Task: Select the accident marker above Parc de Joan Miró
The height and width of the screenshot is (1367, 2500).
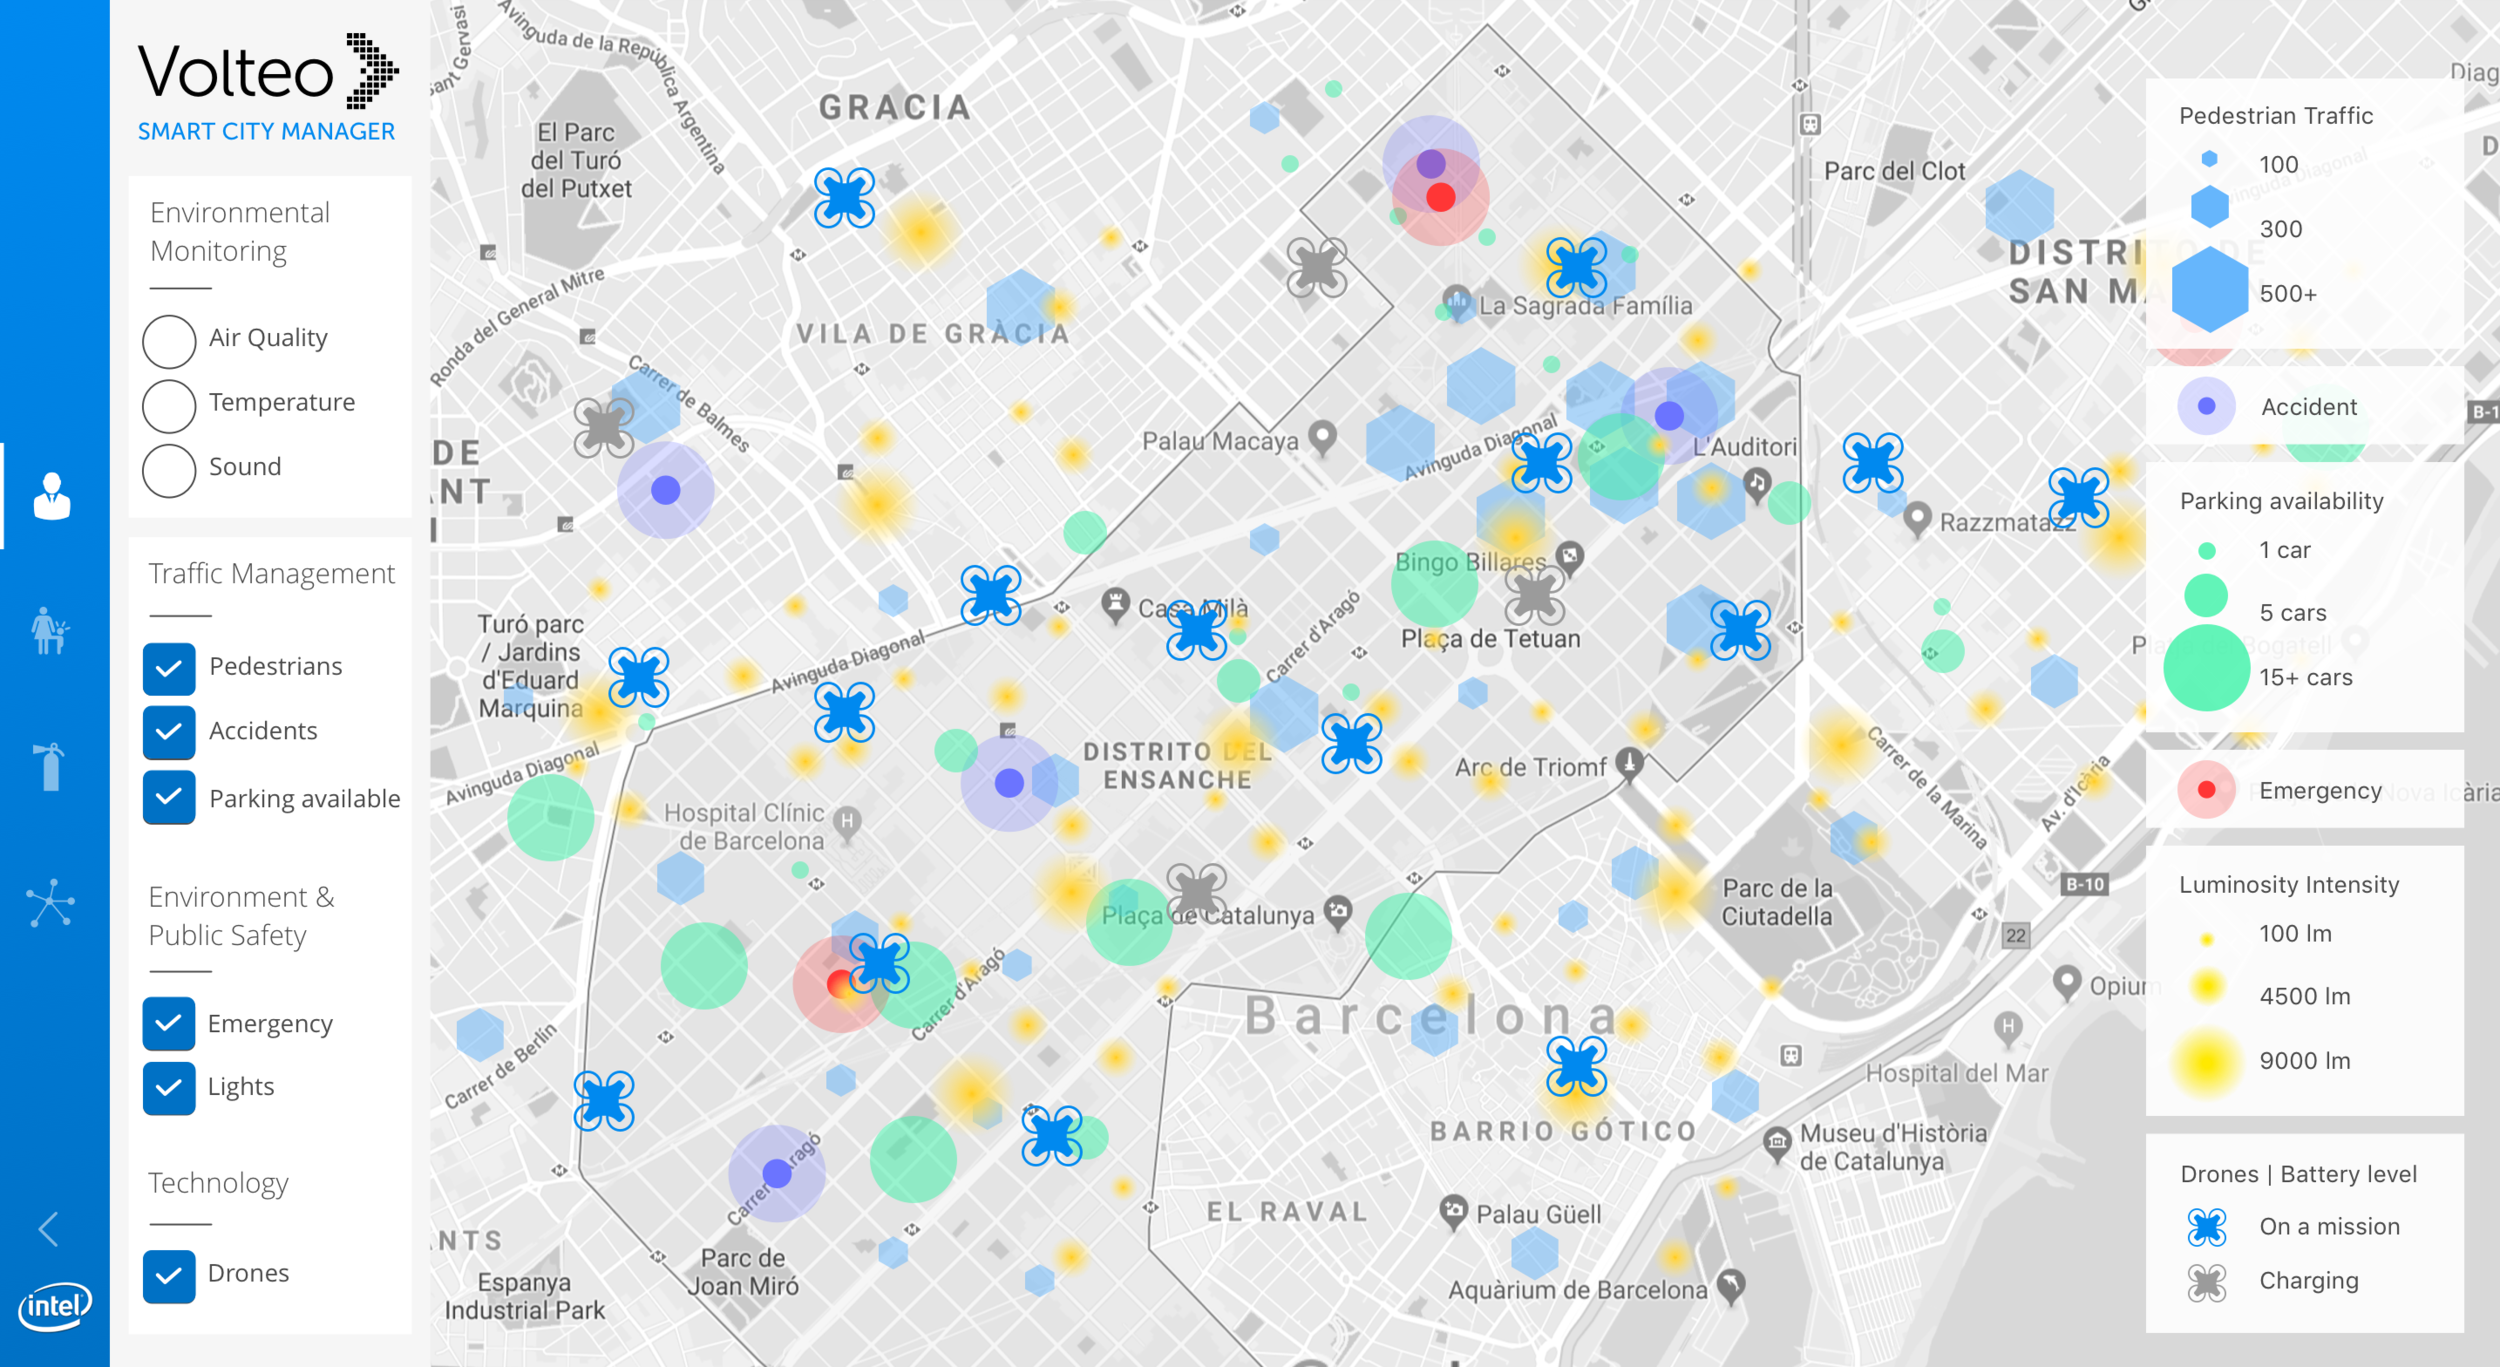Action: (x=777, y=1173)
